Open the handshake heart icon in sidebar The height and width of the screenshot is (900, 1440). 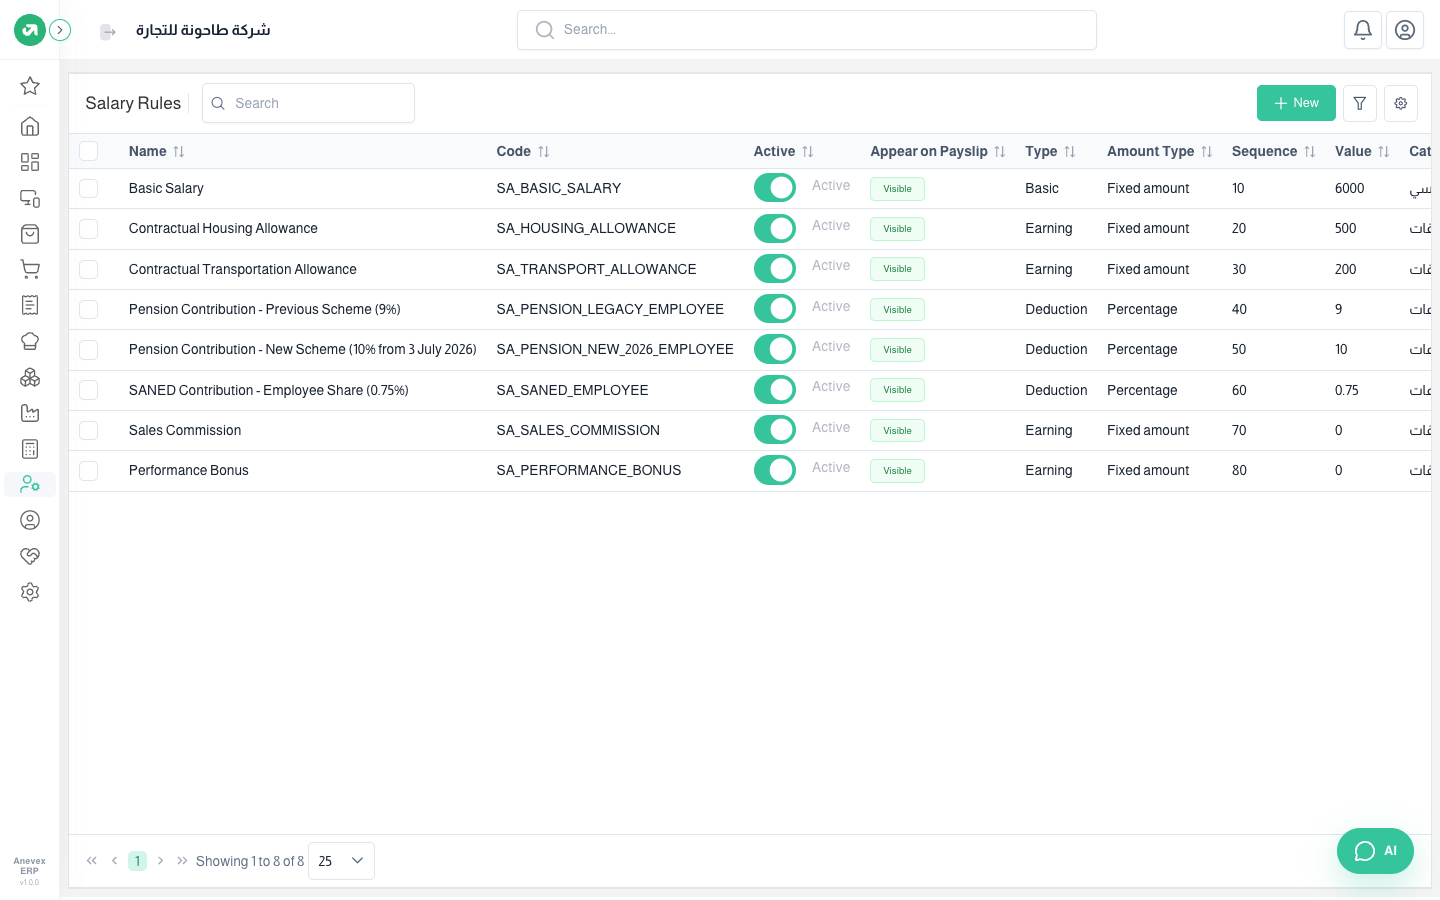(x=30, y=556)
